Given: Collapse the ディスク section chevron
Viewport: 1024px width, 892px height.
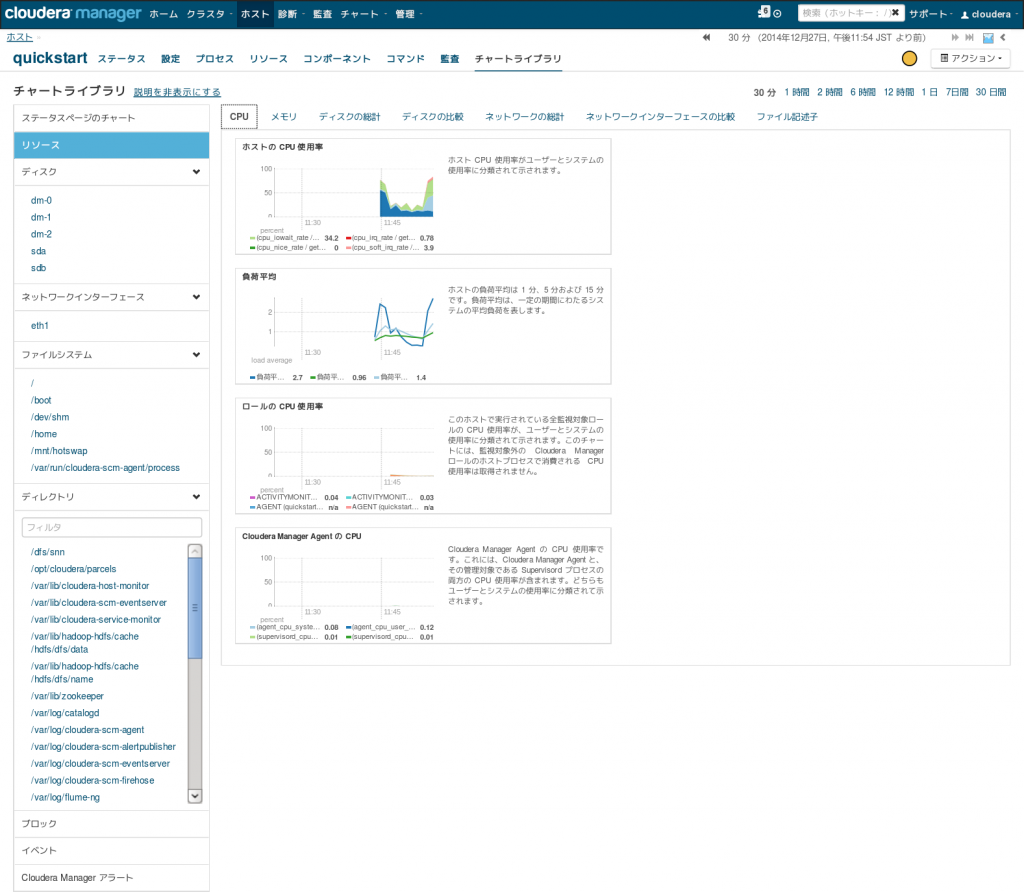Looking at the screenshot, I should coord(197,172).
